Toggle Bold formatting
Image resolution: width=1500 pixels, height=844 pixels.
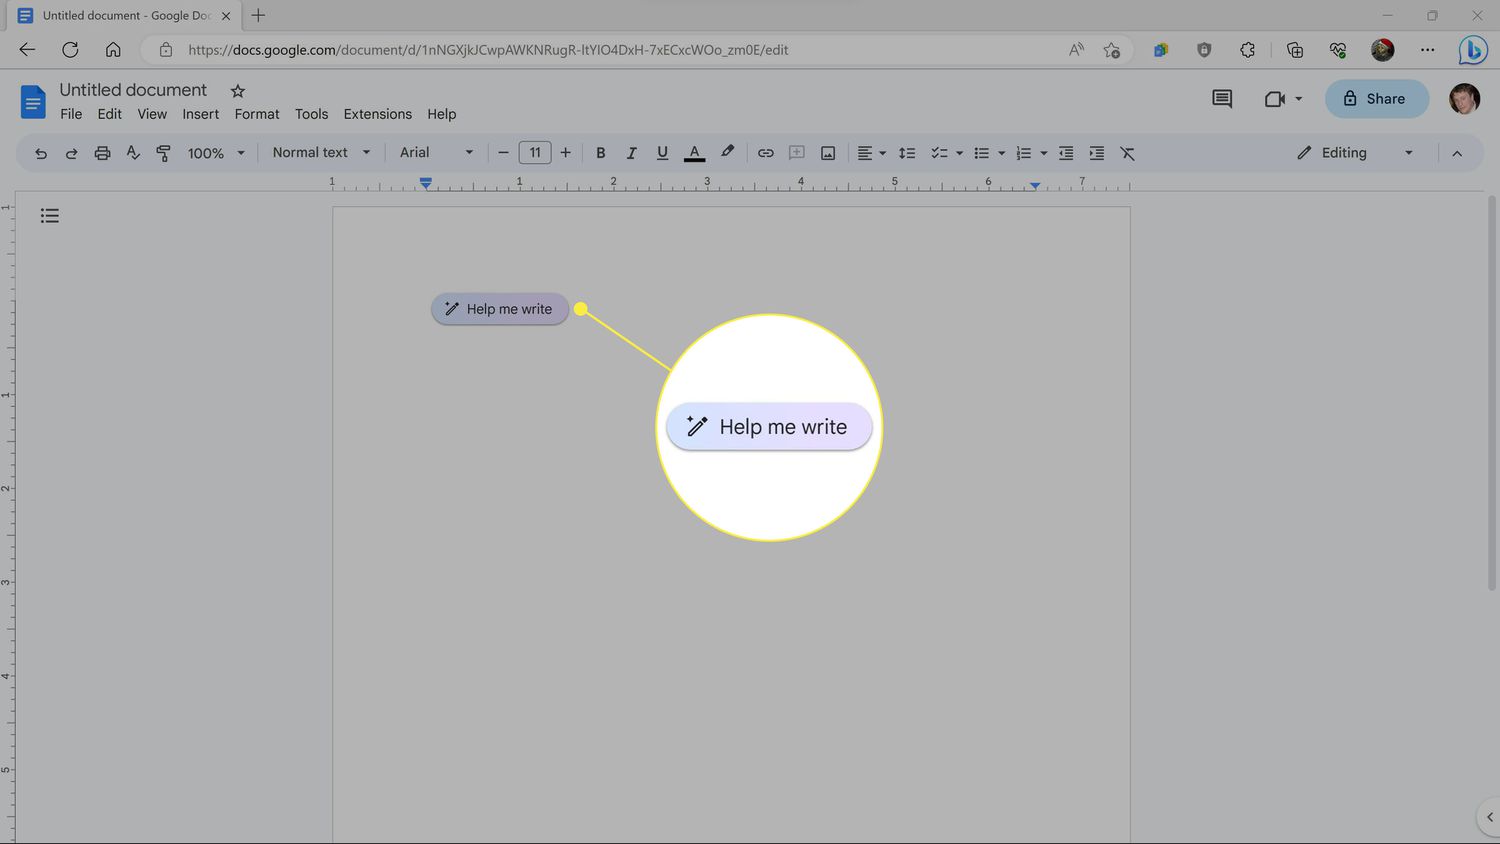(600, 153)
